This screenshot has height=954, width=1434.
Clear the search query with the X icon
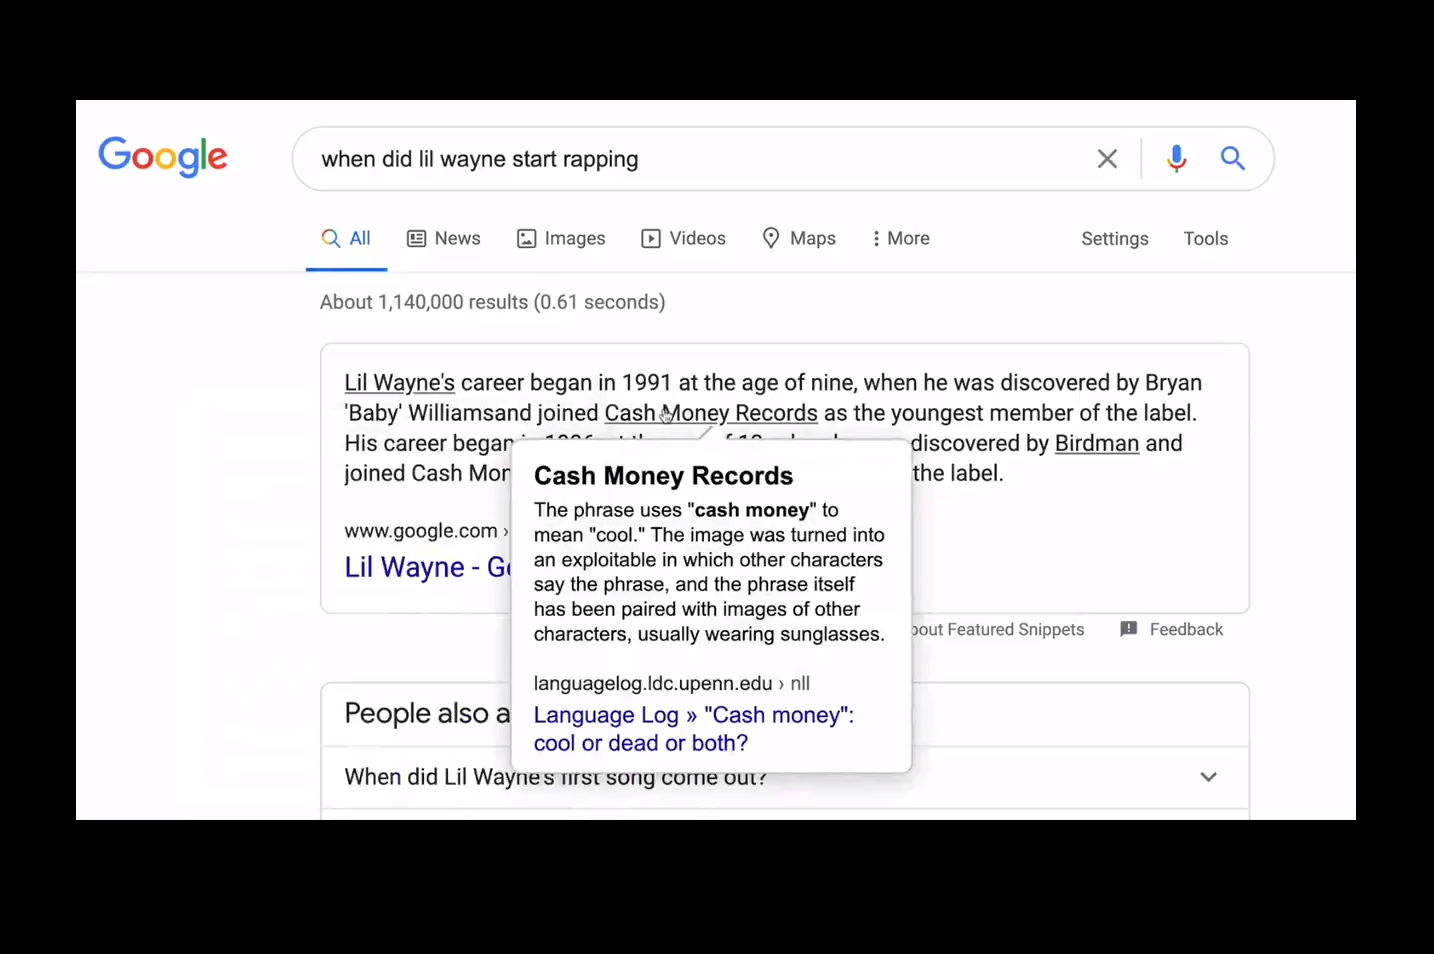1107,158
